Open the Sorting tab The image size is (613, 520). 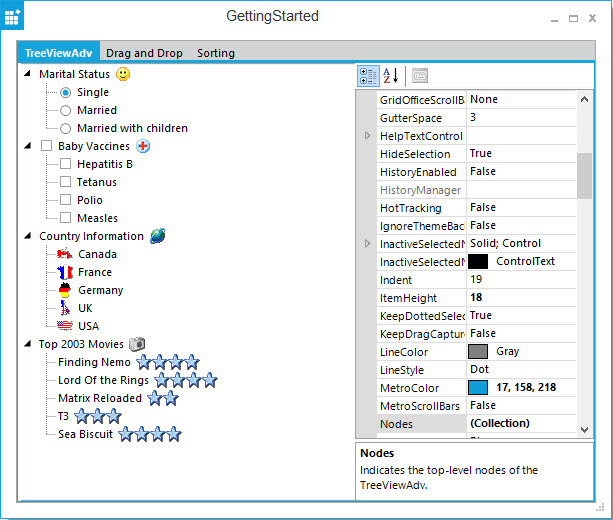click(x=216, y=53)
